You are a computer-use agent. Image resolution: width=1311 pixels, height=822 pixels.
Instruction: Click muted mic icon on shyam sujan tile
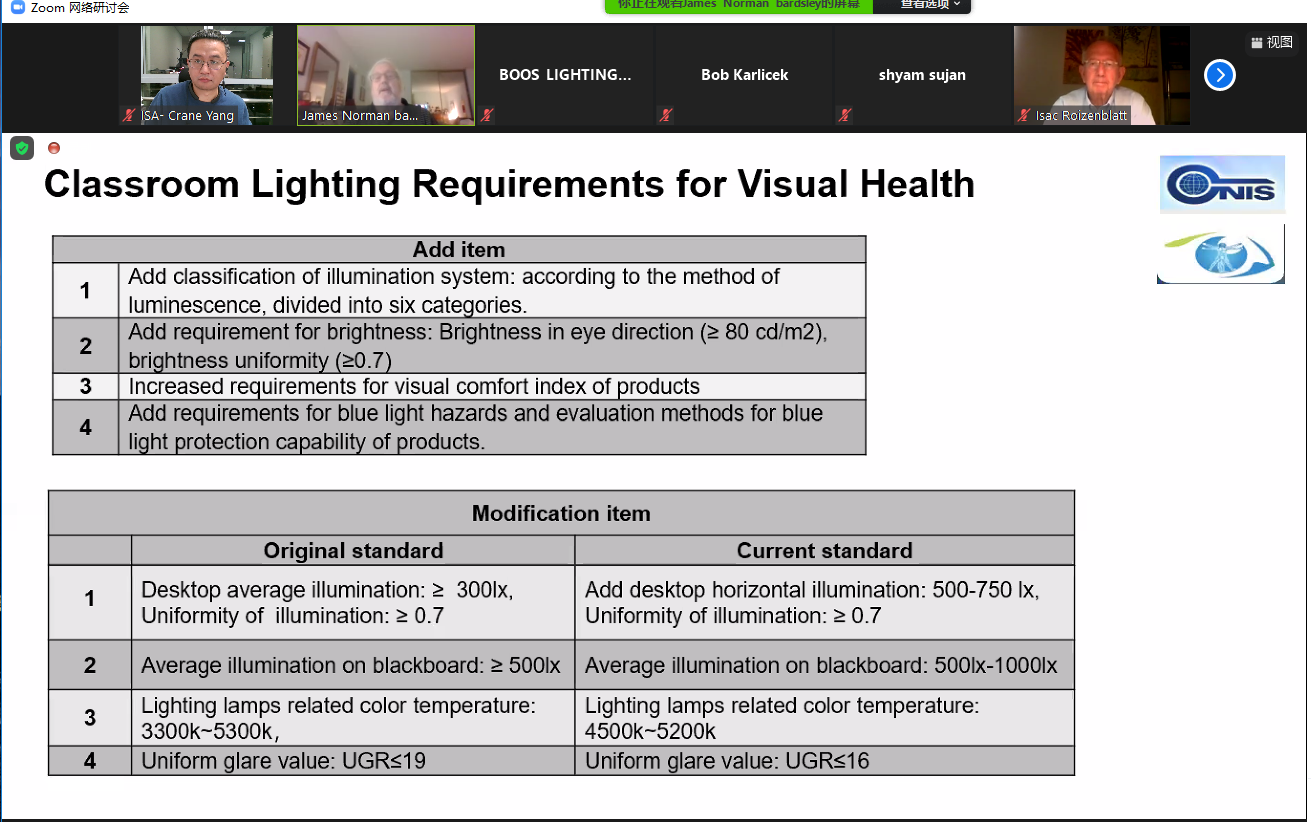(x=845, y=116)
